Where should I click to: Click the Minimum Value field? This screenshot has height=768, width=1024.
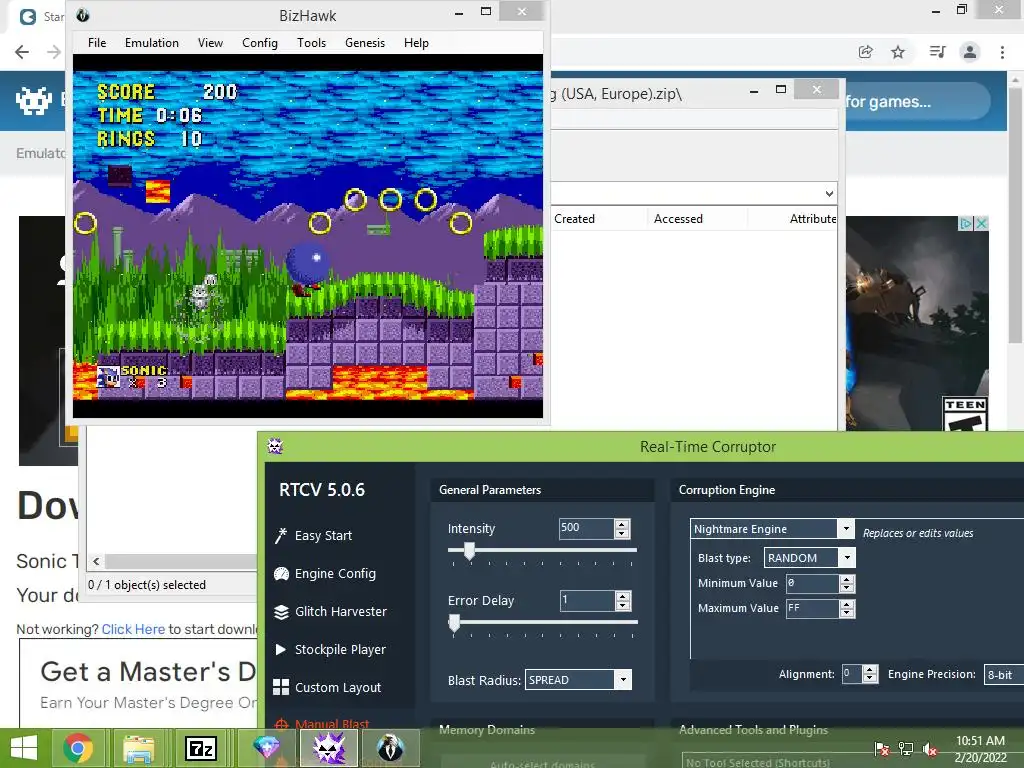coord(811,583)
